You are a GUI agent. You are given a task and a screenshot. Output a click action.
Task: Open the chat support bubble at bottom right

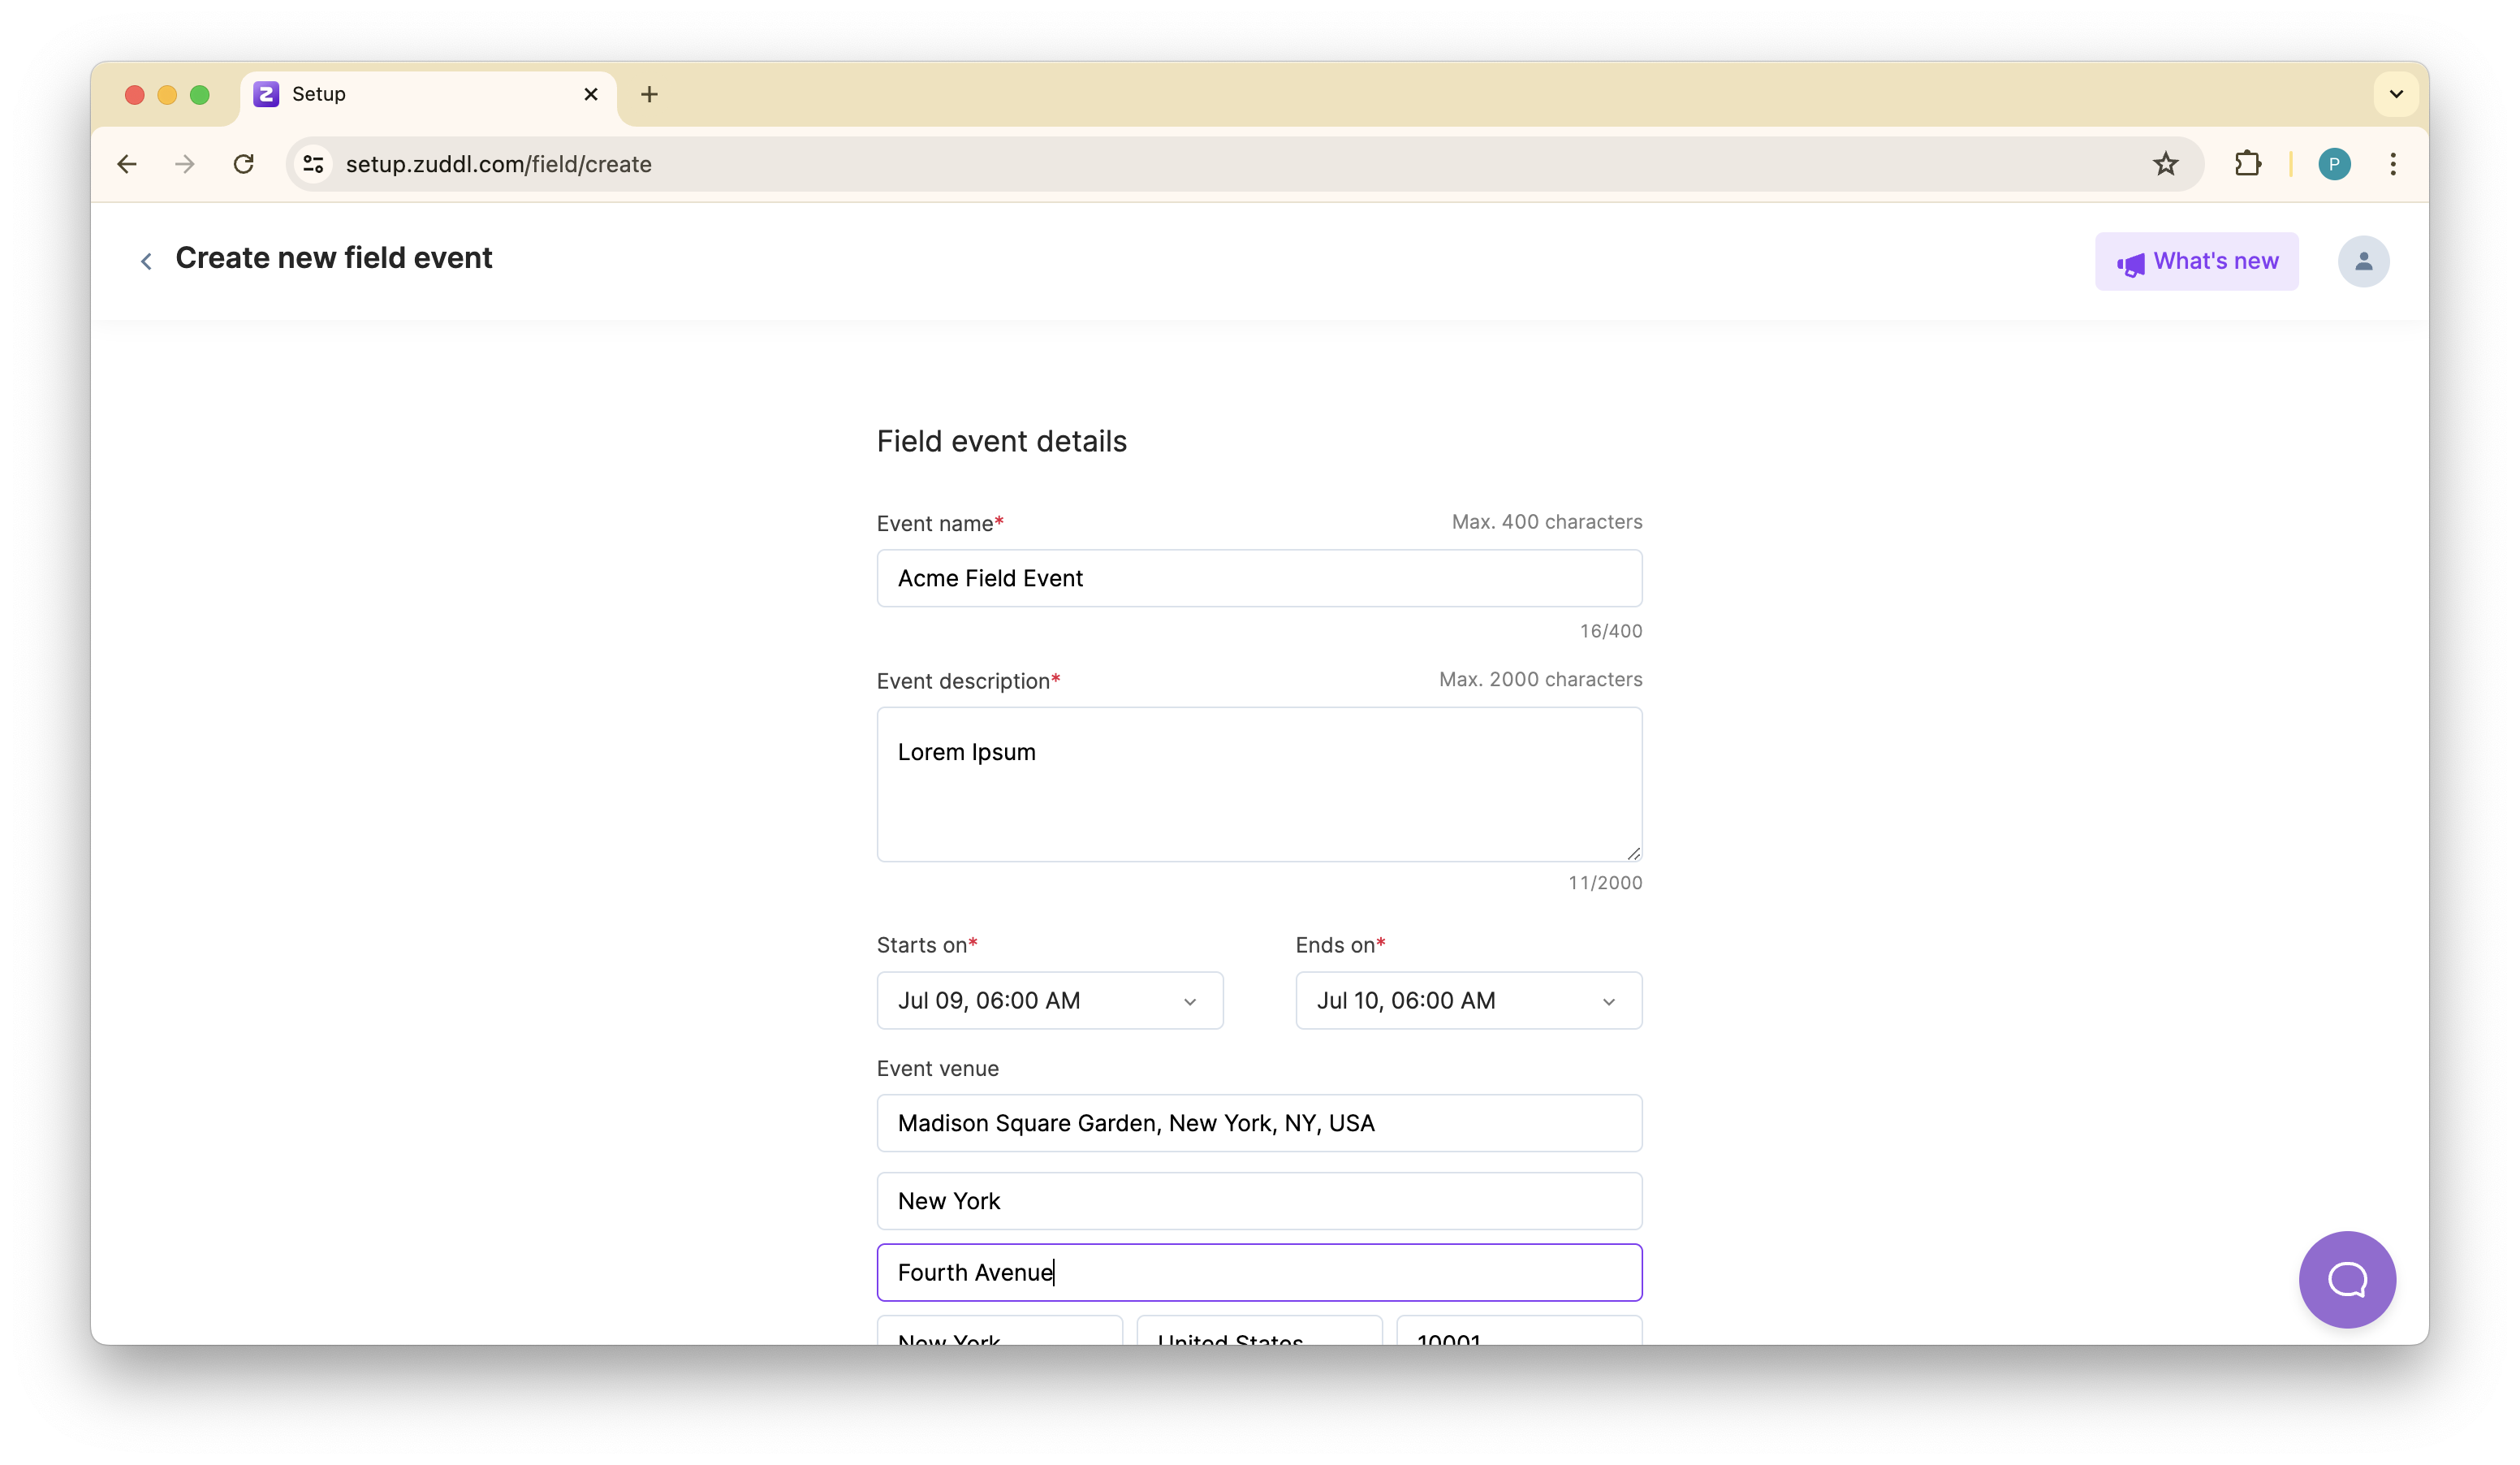(x=2346, y=1280)
